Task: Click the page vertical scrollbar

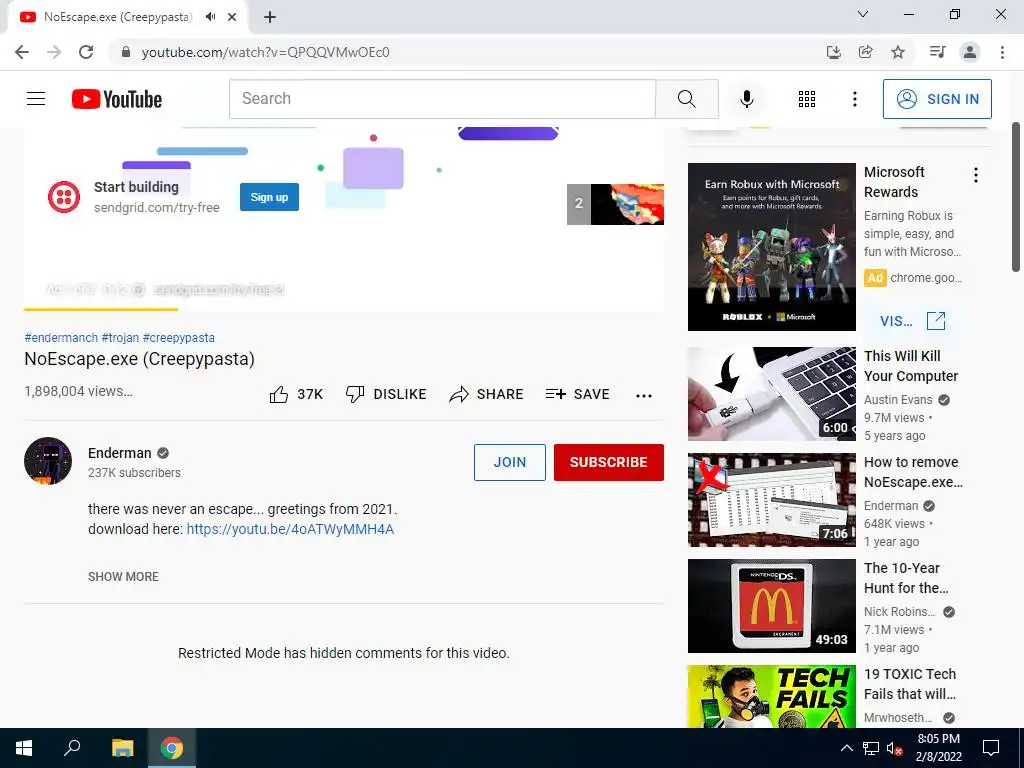Action: coord(1016,197)
